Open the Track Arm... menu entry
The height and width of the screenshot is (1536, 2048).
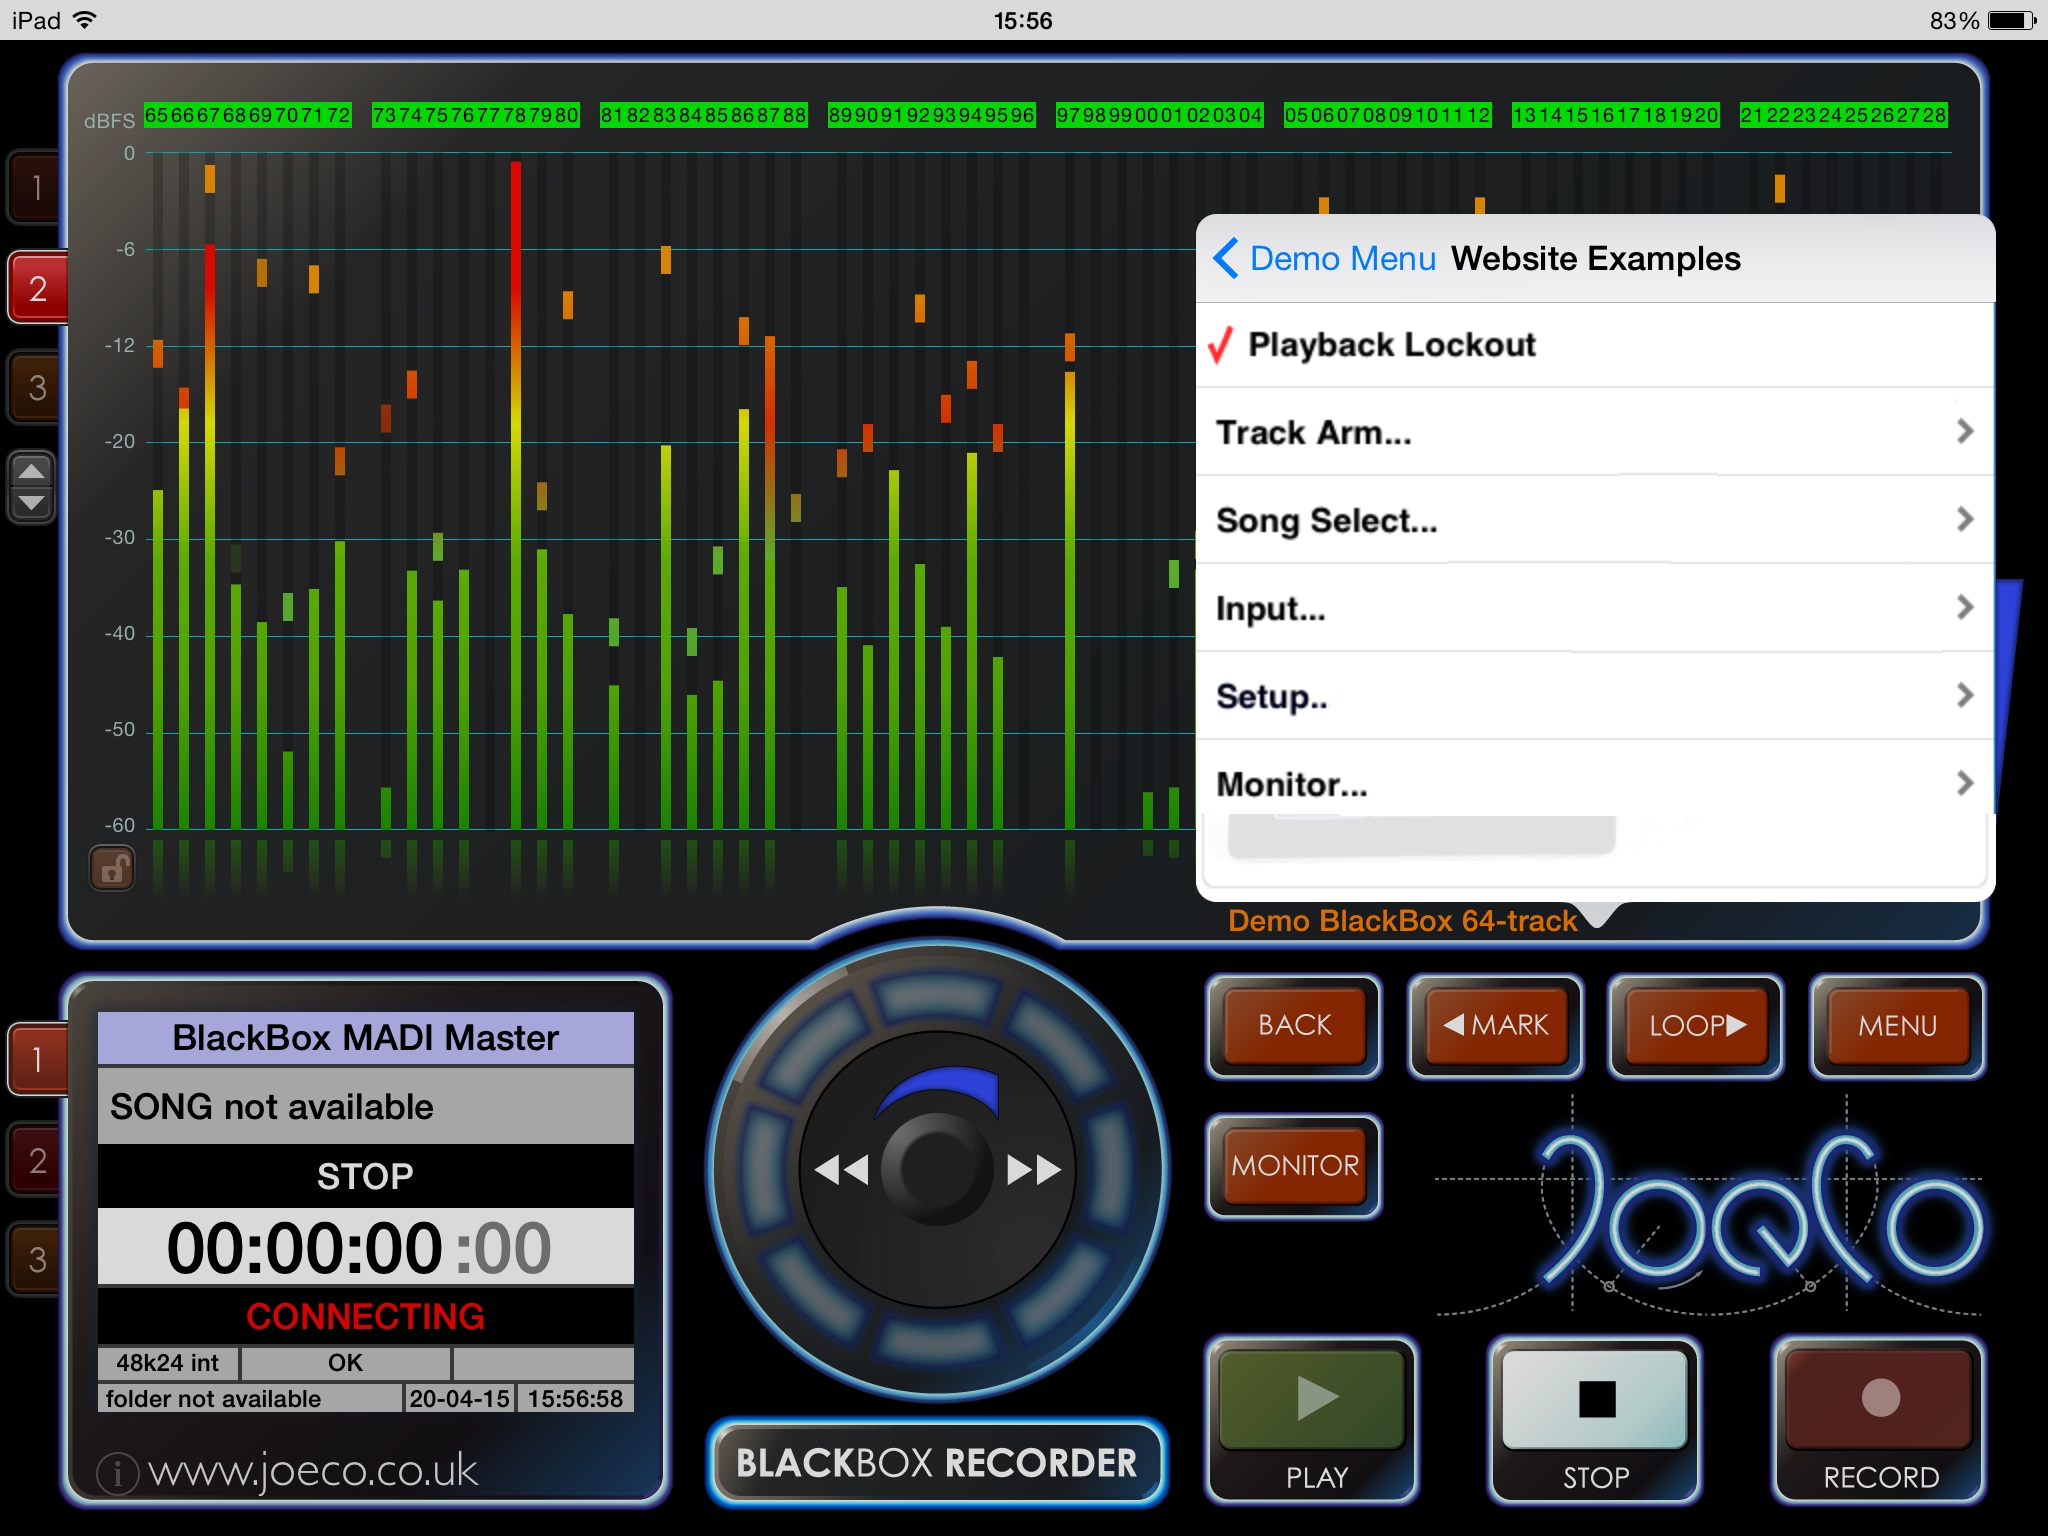tap(1595, 432)
